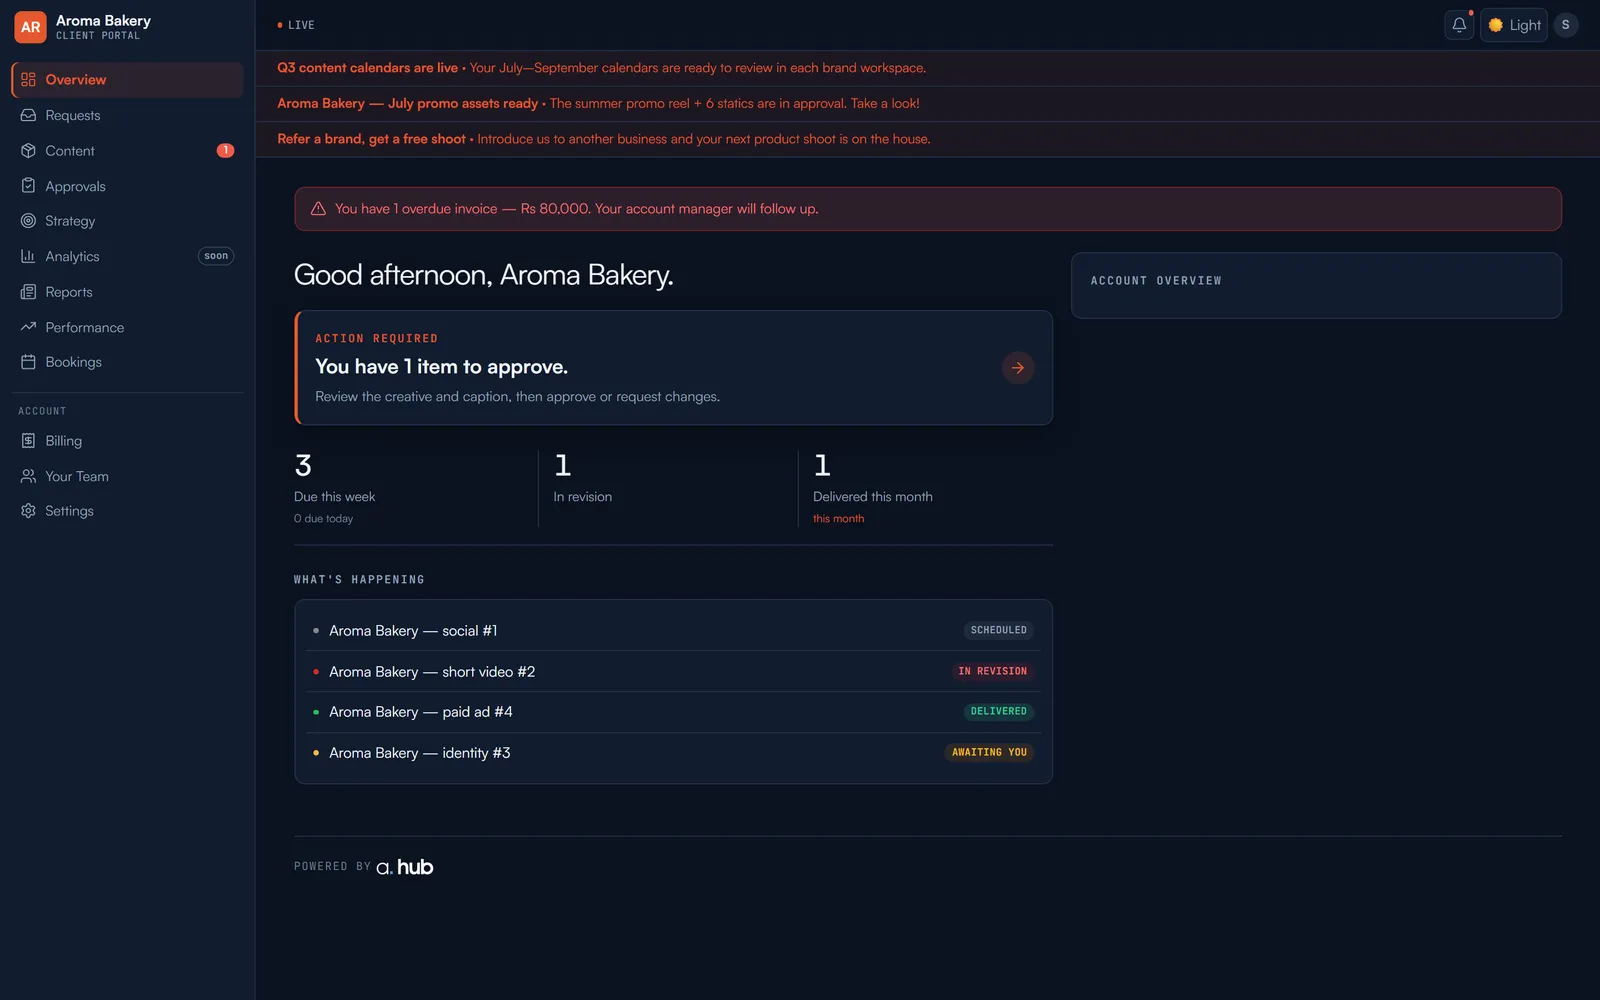
Task: Open Settings from the sidebar
Action: pos(127,511)
